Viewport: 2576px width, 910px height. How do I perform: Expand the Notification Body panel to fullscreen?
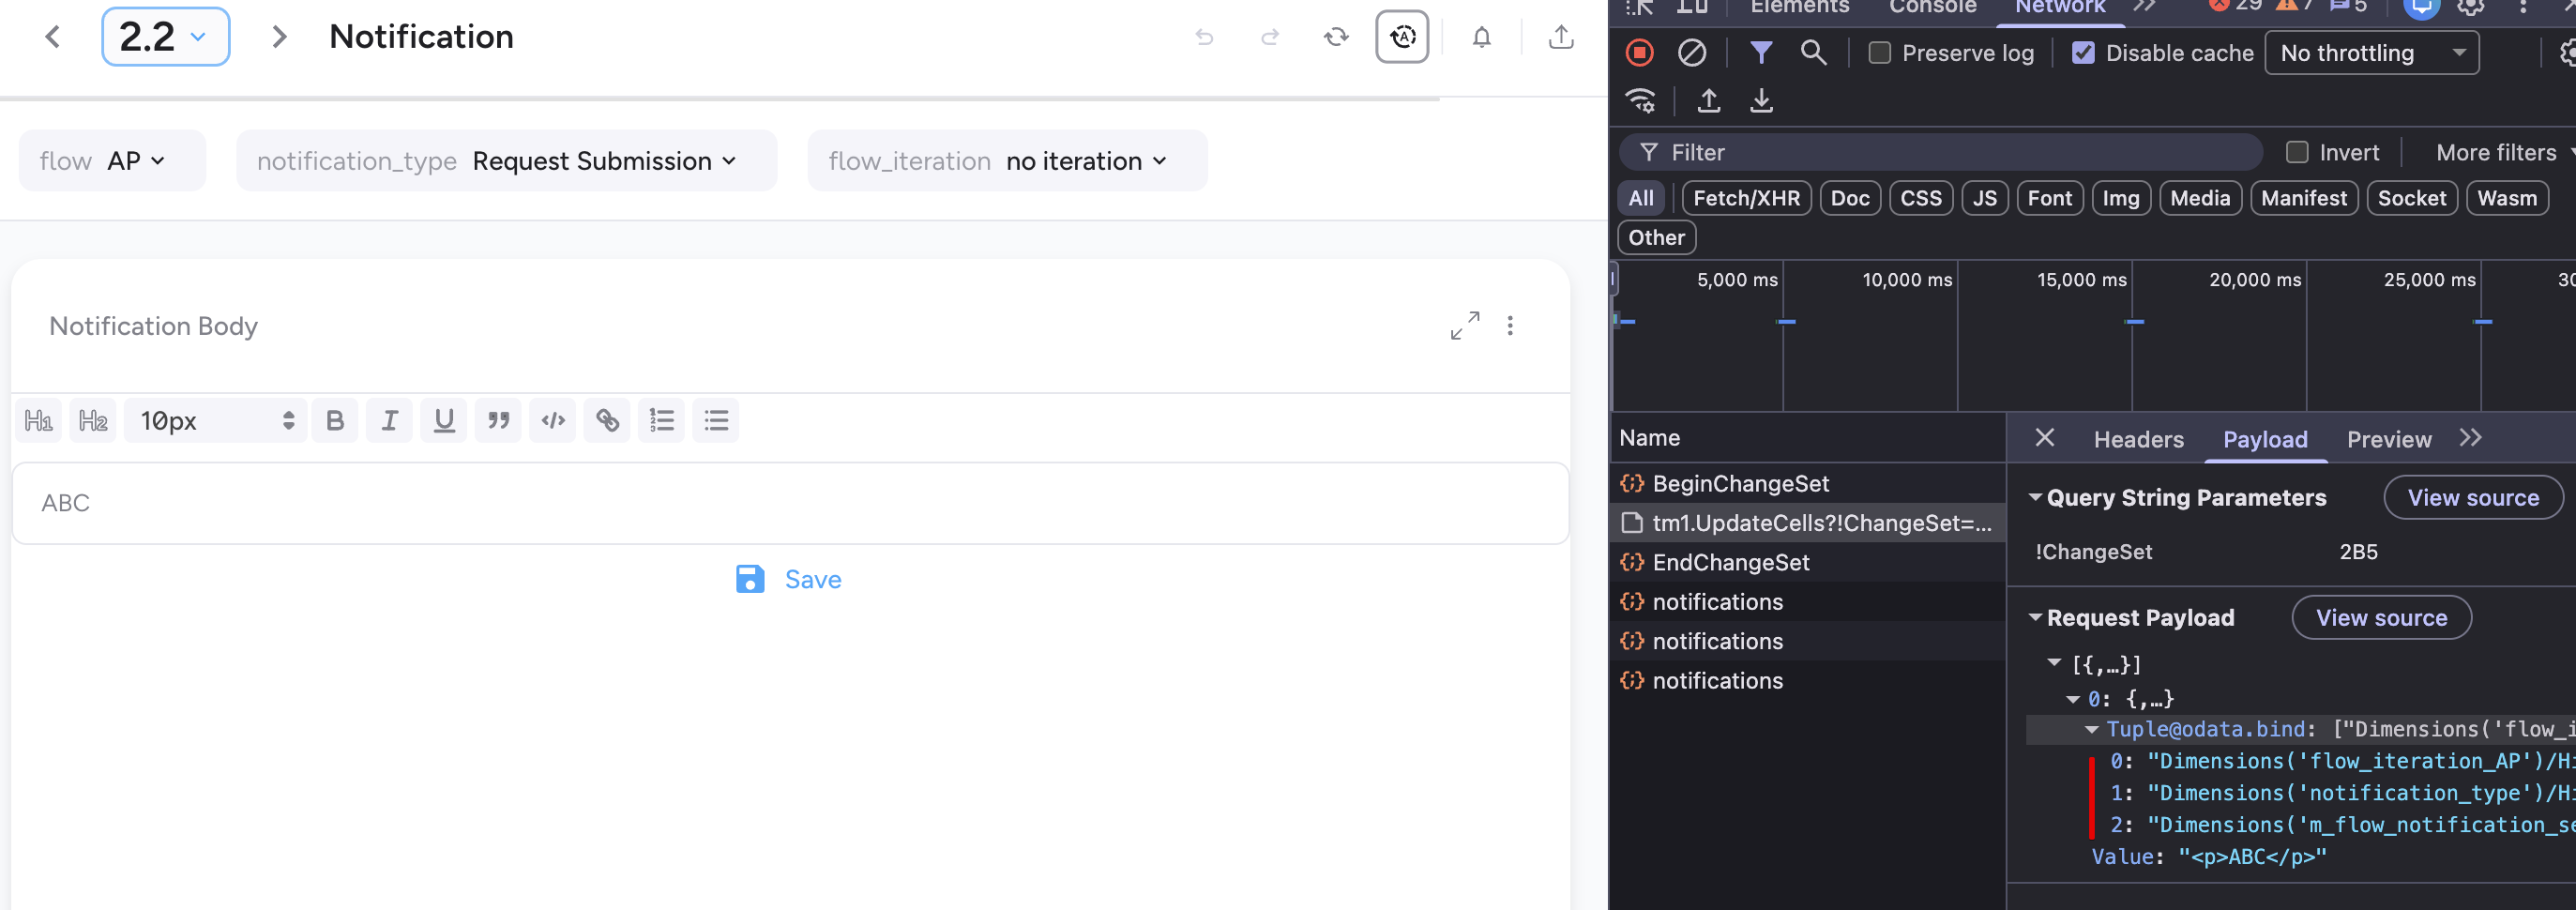click(1464, 326)
